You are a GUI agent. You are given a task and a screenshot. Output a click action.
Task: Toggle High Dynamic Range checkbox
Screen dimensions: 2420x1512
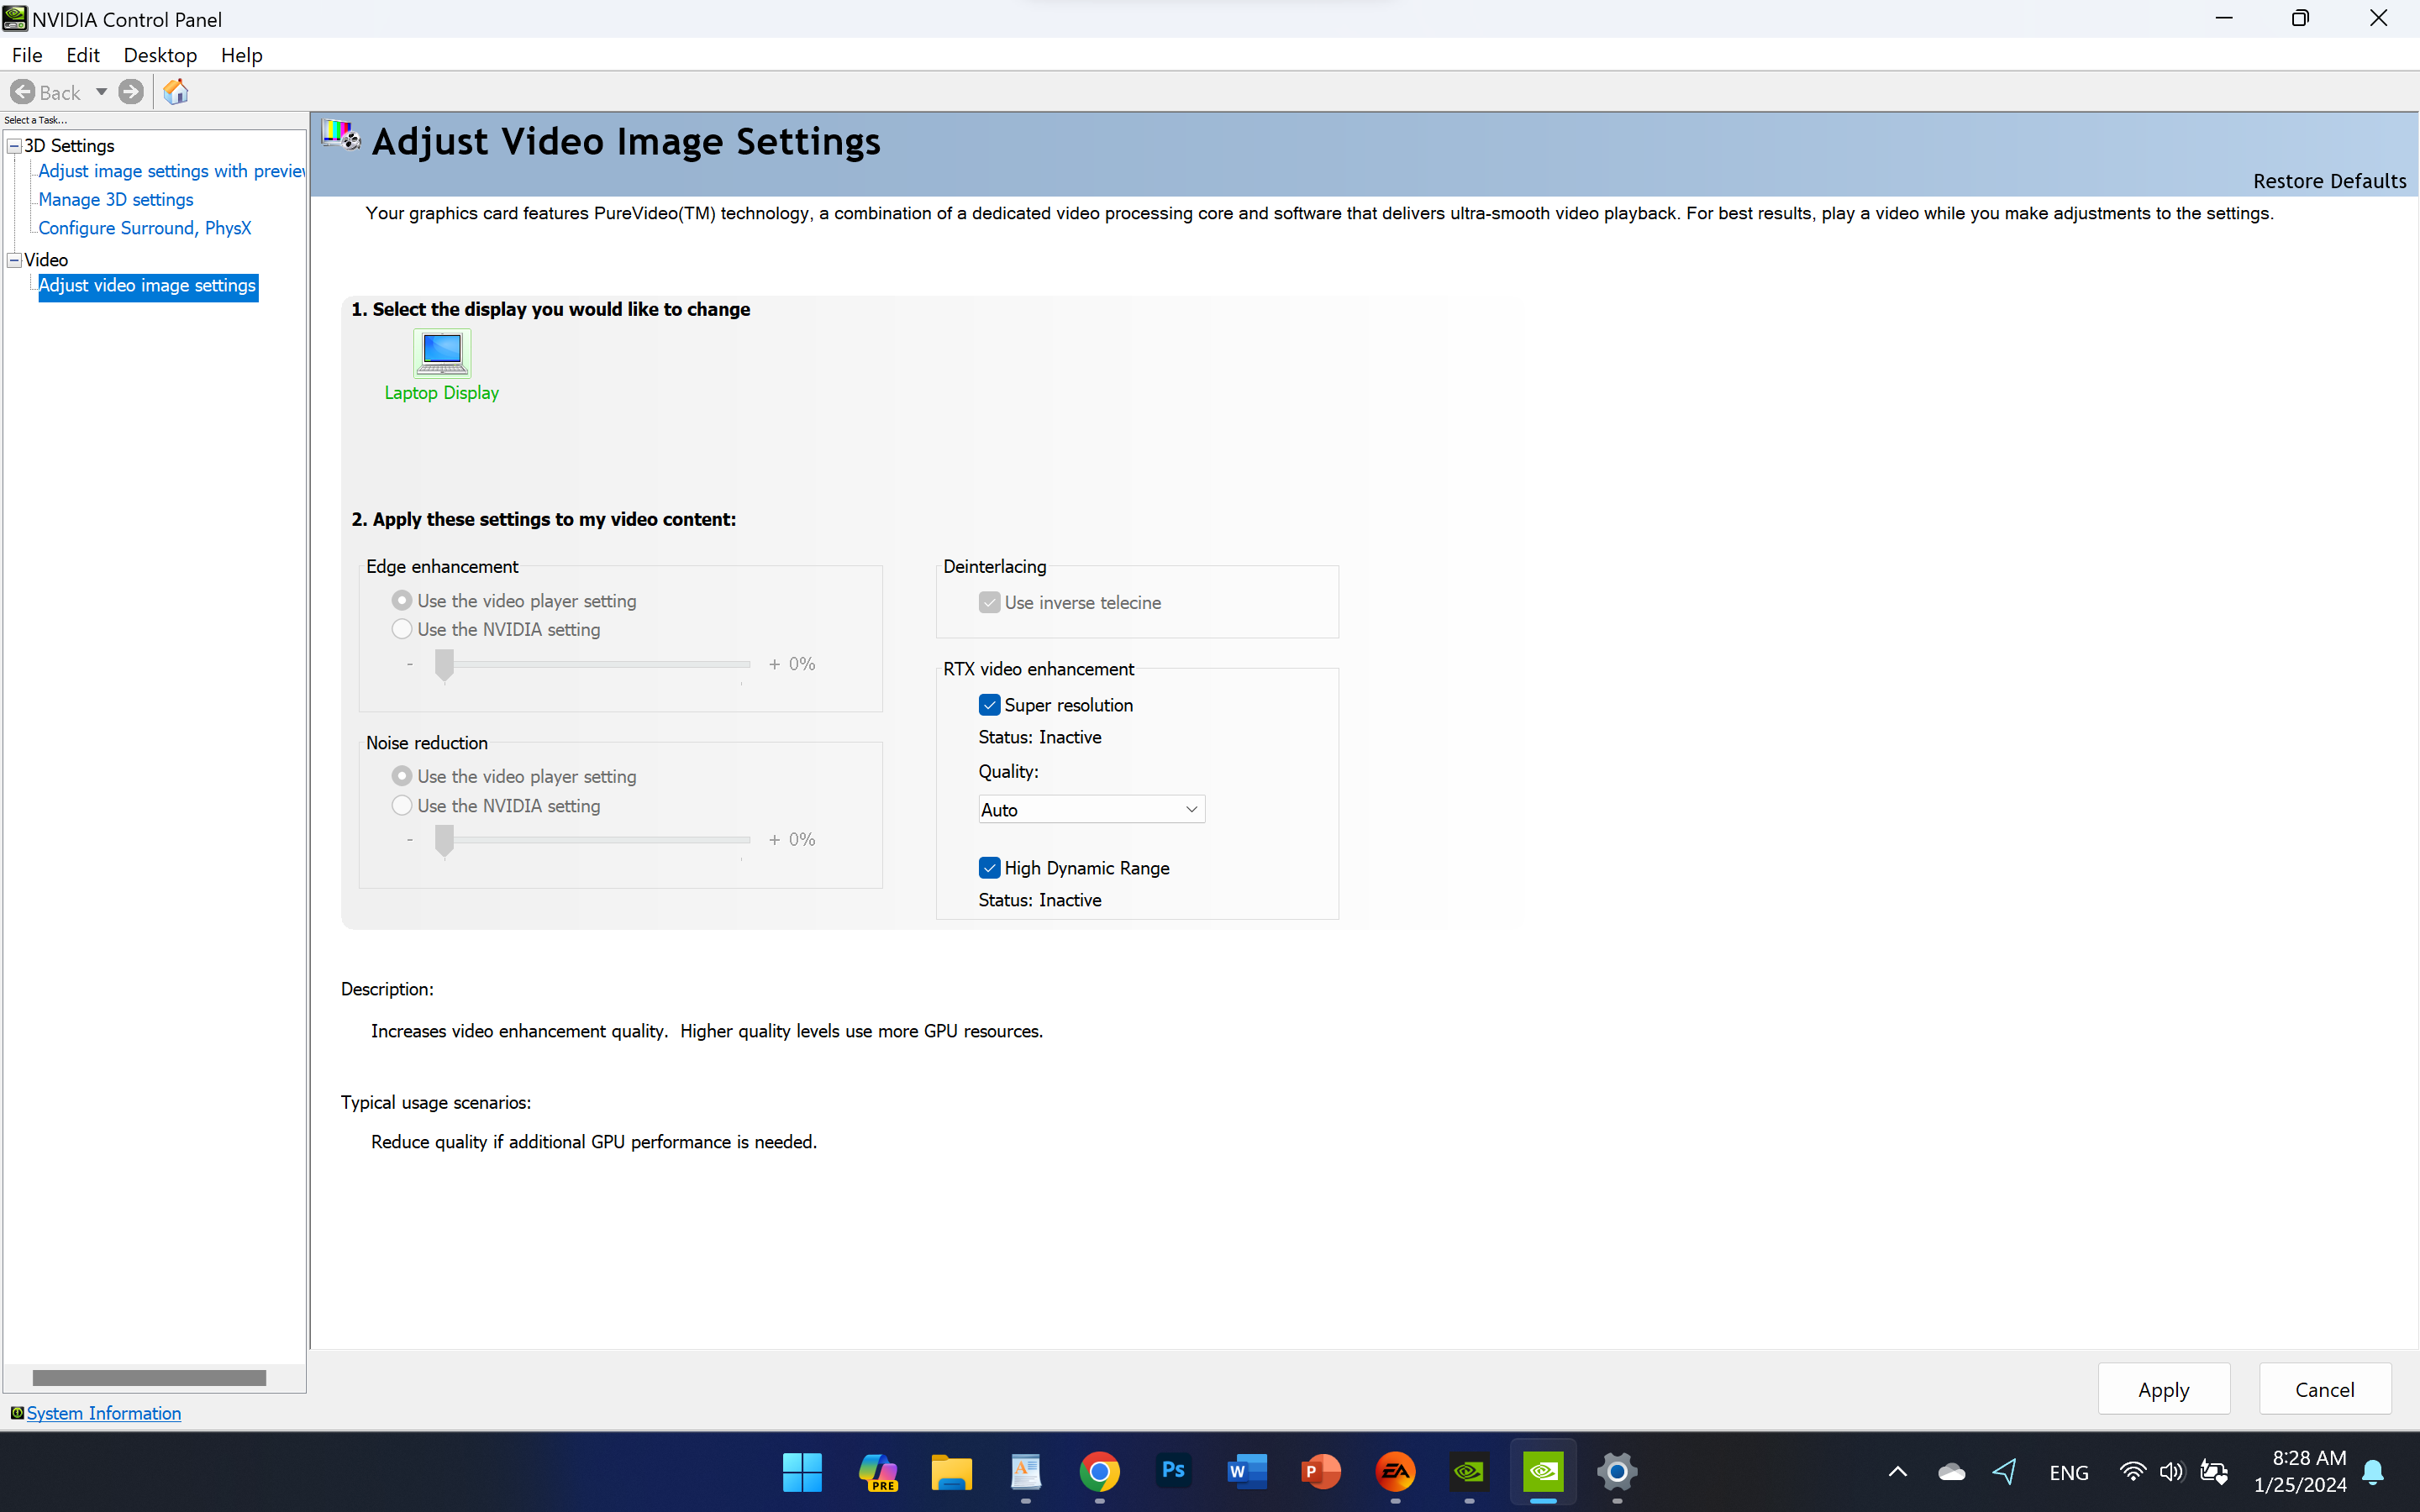point(989,868)
